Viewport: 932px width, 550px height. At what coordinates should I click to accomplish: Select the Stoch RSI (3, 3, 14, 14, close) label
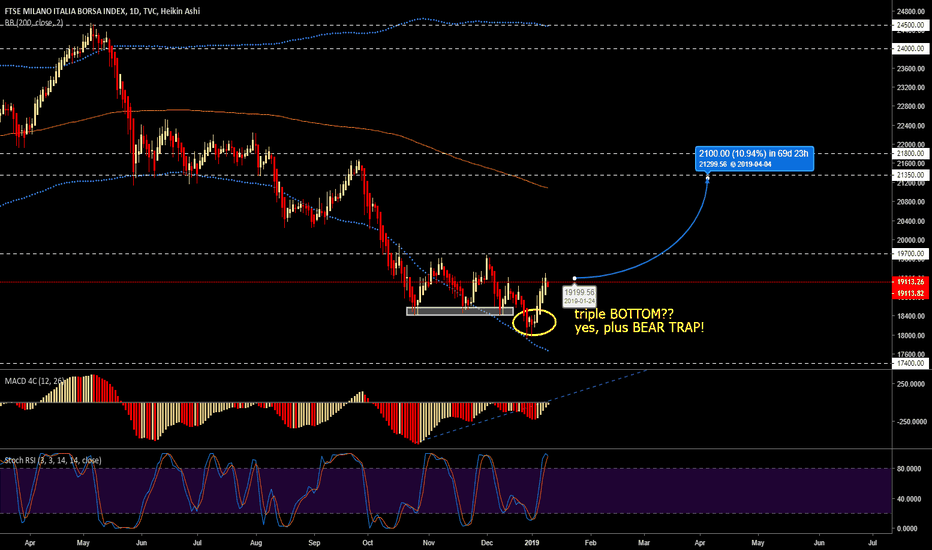(52, 460)
